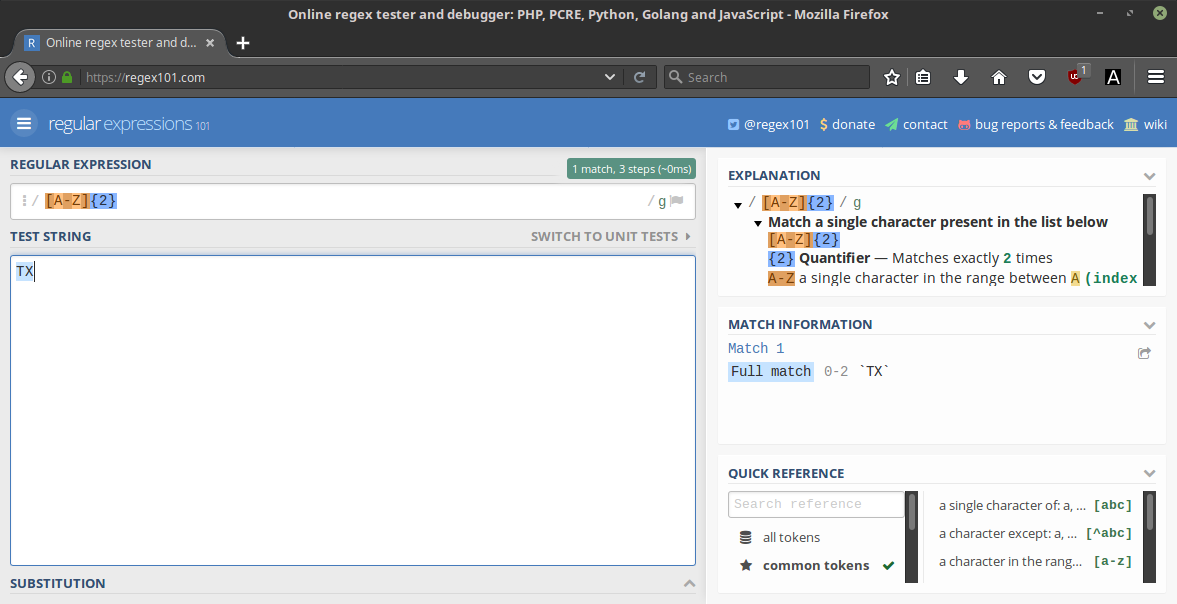Click the '{2} Quantifier' explanation line

(x=910, y=258)
